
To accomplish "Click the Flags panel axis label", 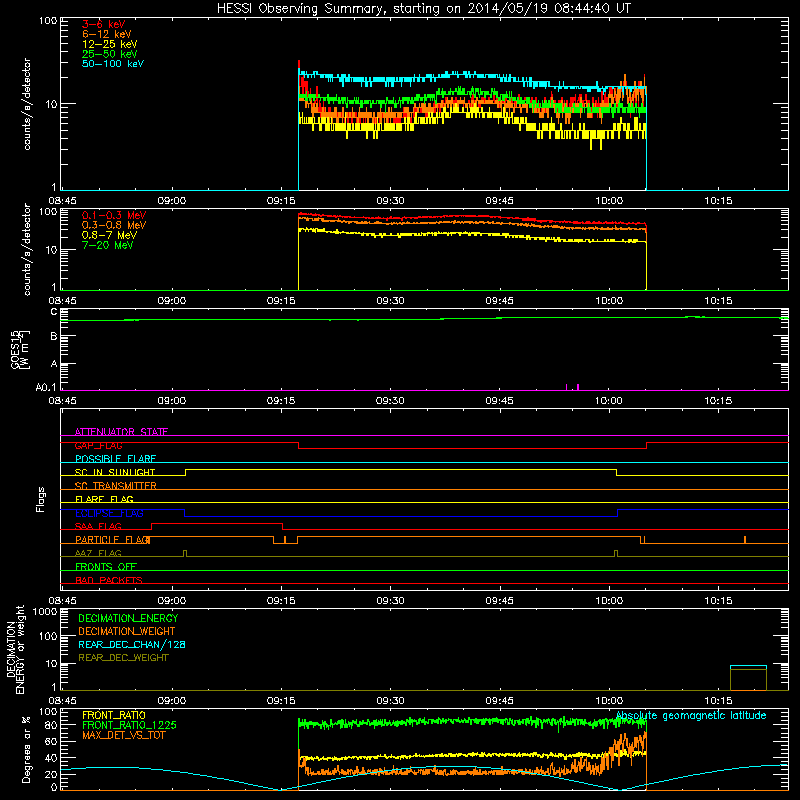I will [41, 499].
